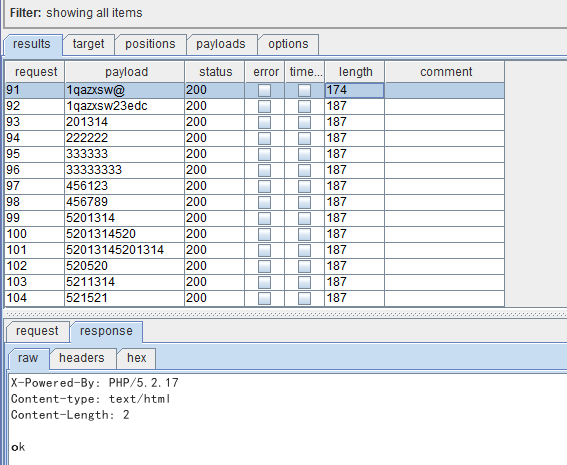Select payload 33333333 cell
This screenshot has height=465, width=567.
coord(125,170)
